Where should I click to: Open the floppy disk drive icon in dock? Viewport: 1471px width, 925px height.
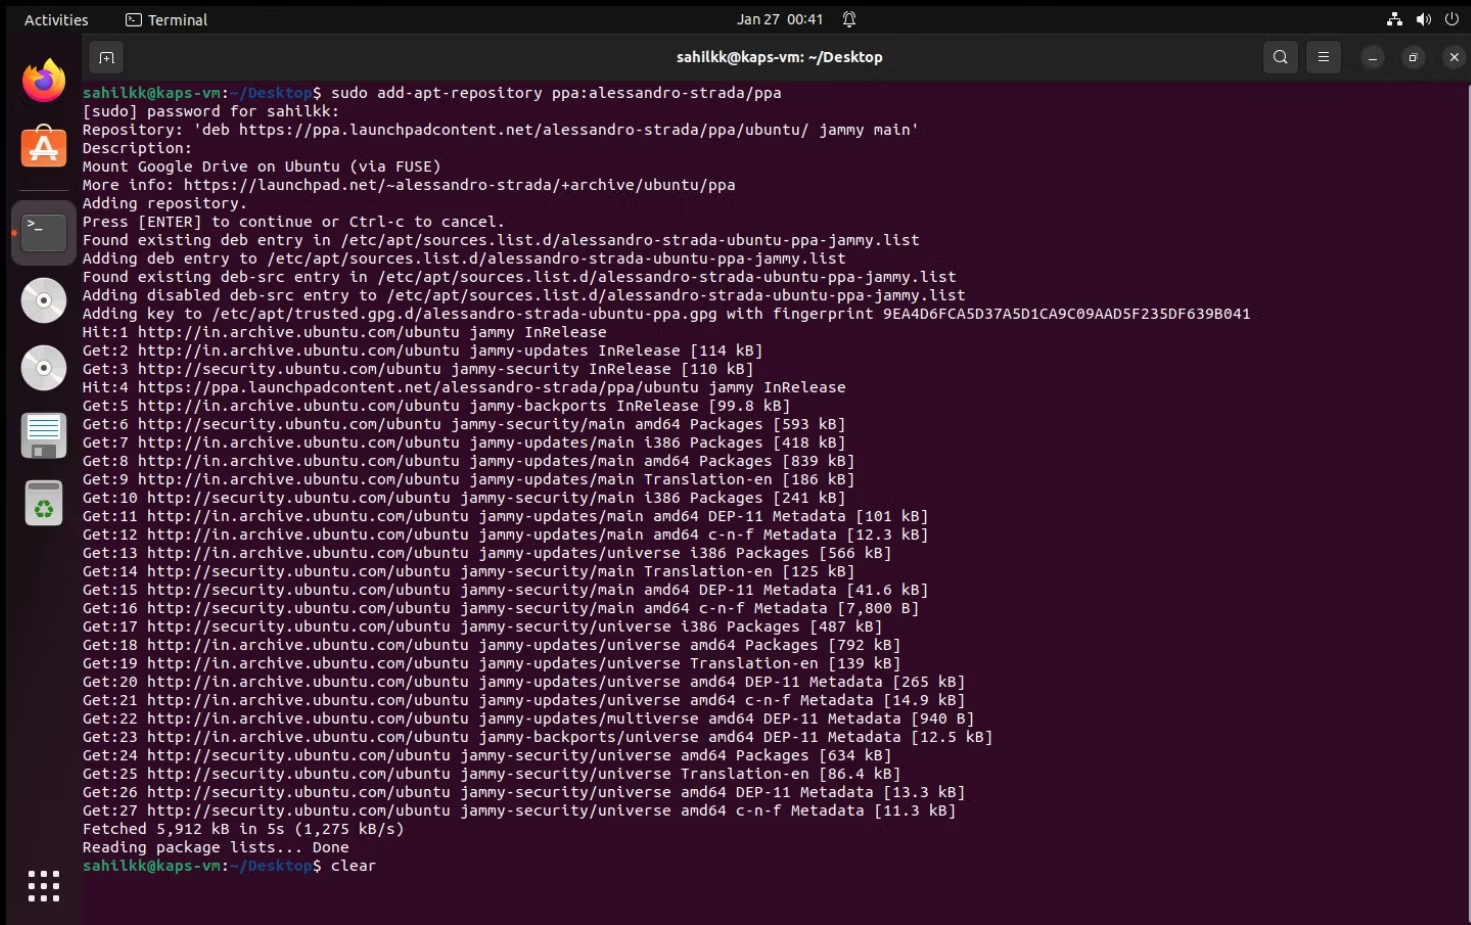(44, 436)
